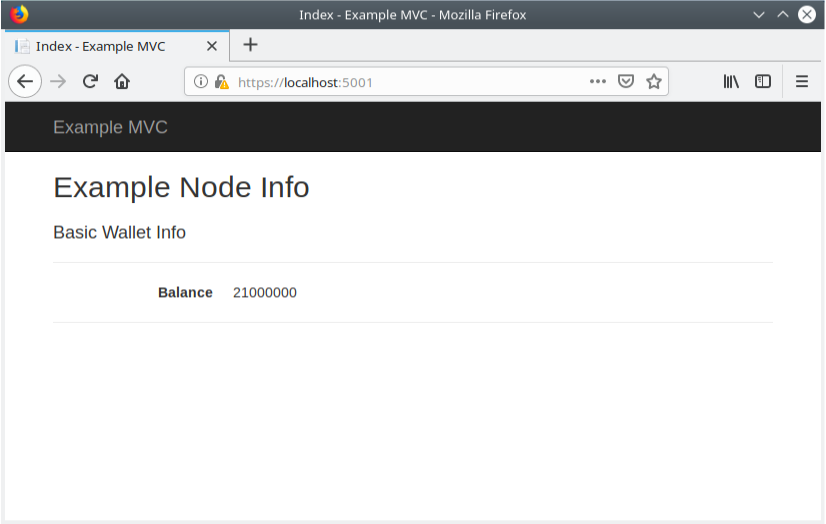Toggle the sidebars panel
Image resolution: width=826 pixels, height=524 pixels.
(x=763, y=82)
